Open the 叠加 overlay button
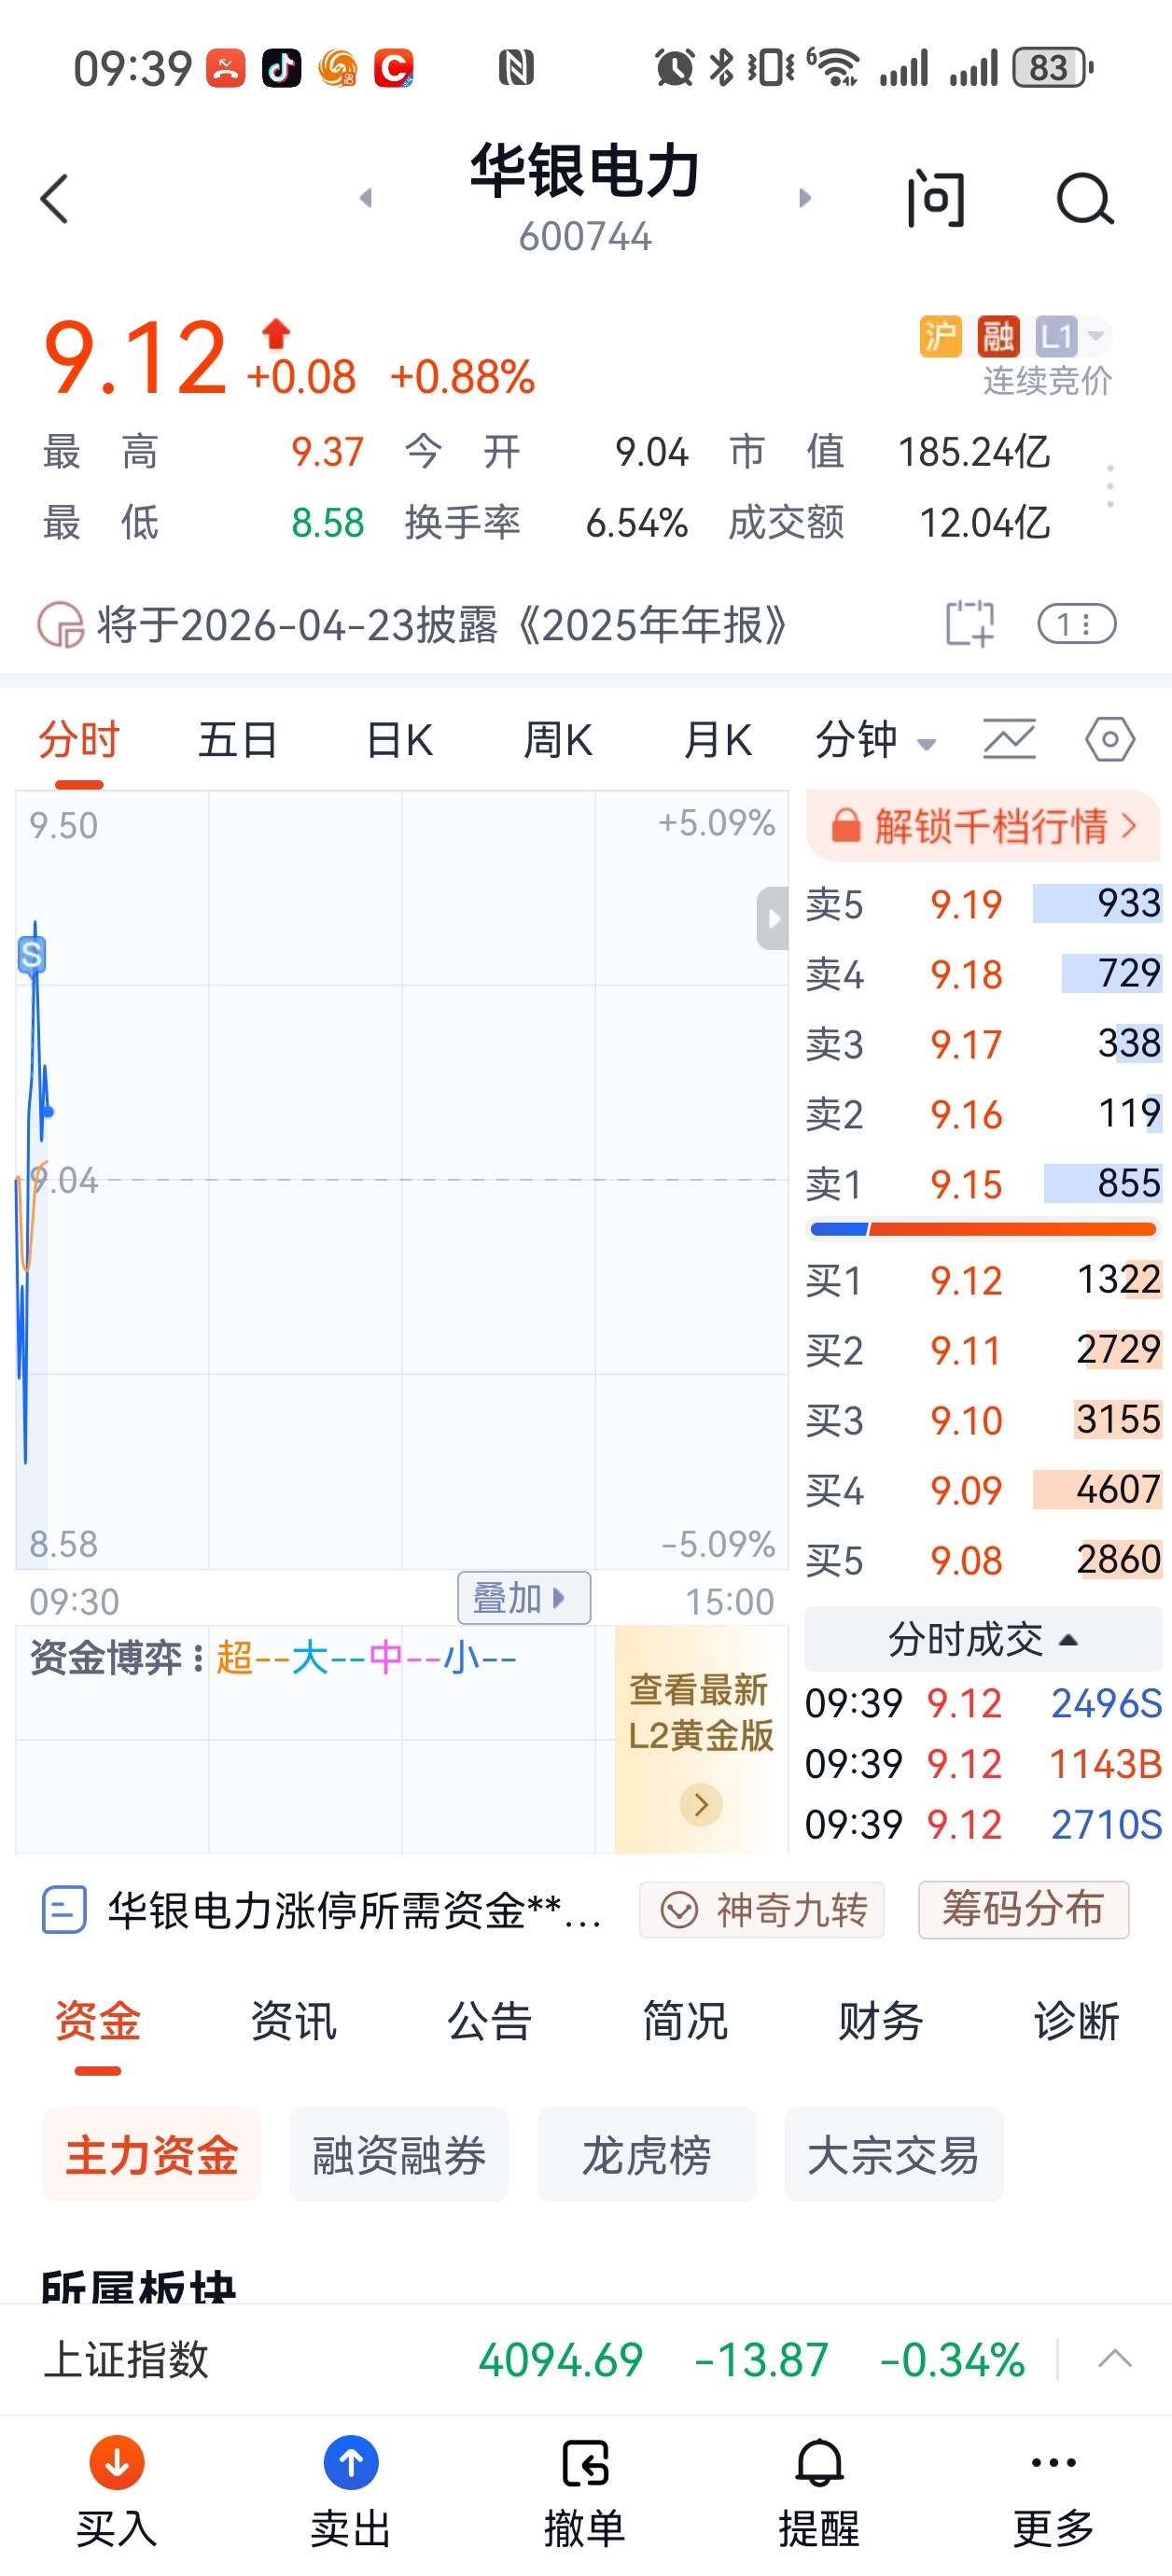 point(524,1598)
